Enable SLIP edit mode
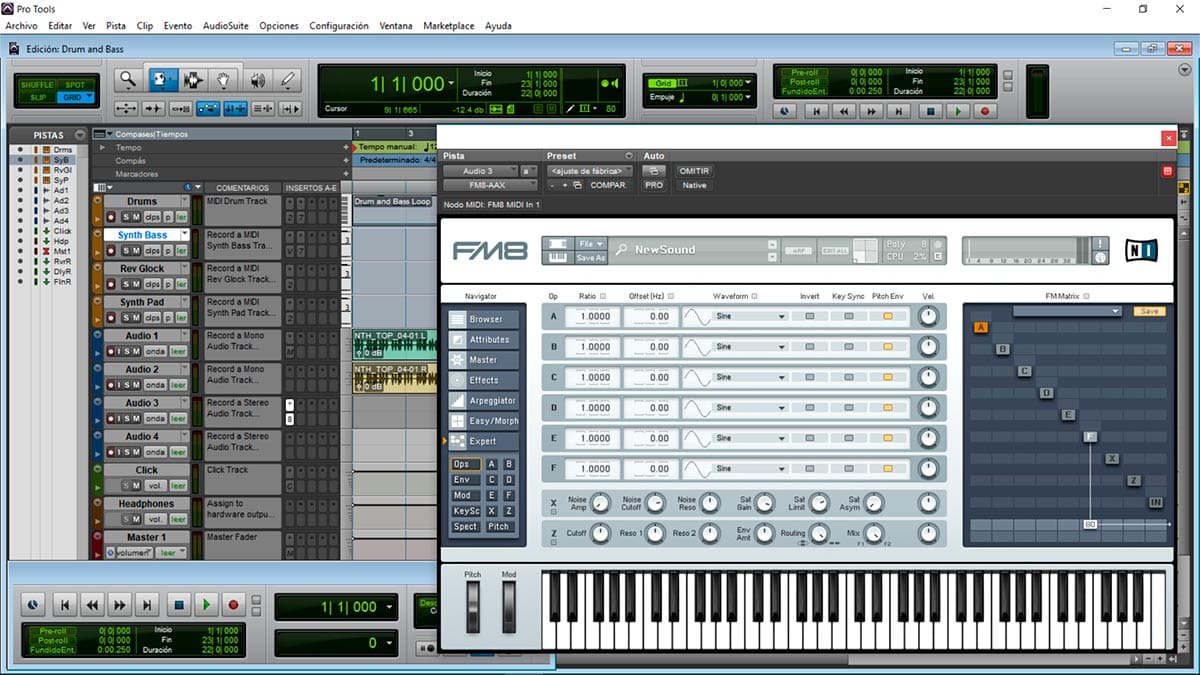 coord(39,97)
